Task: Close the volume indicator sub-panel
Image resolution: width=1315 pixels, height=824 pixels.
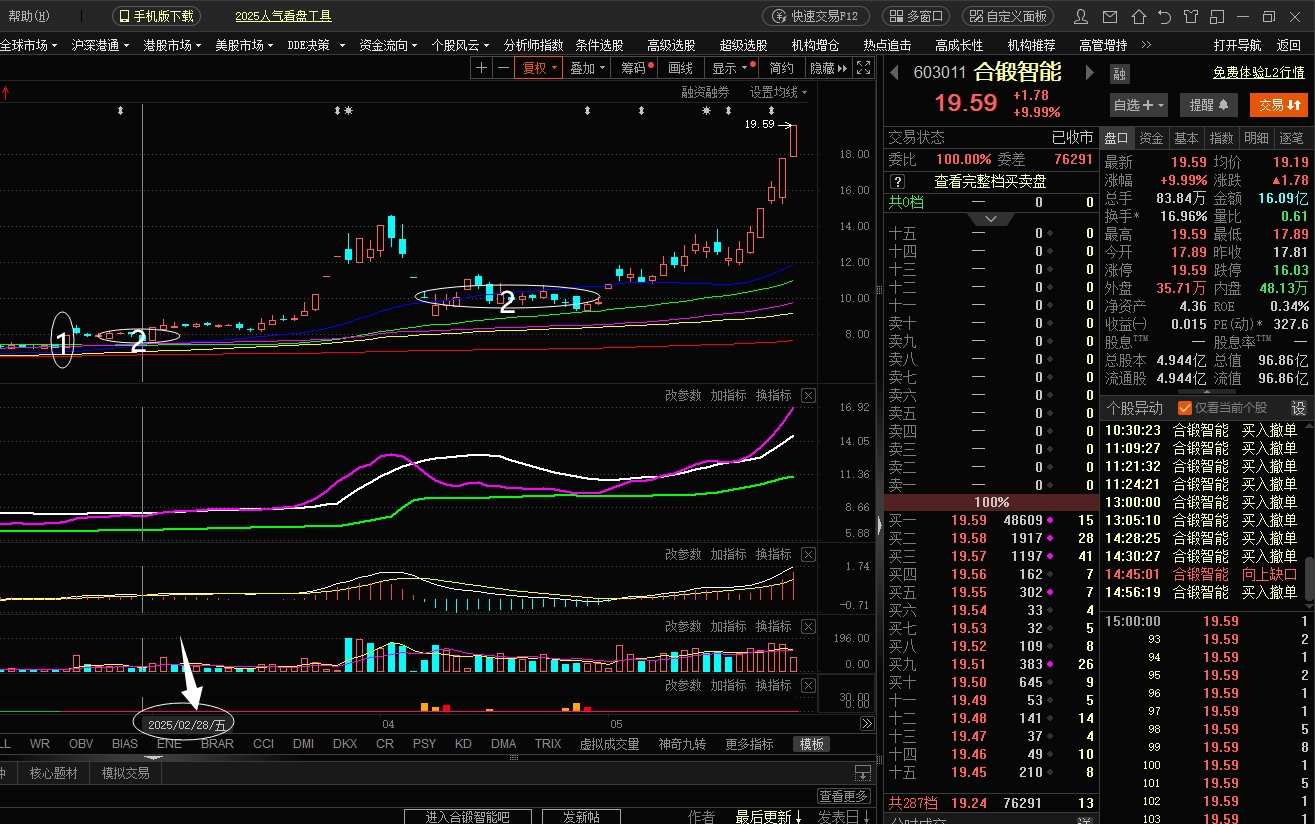Action: point(808,626)
